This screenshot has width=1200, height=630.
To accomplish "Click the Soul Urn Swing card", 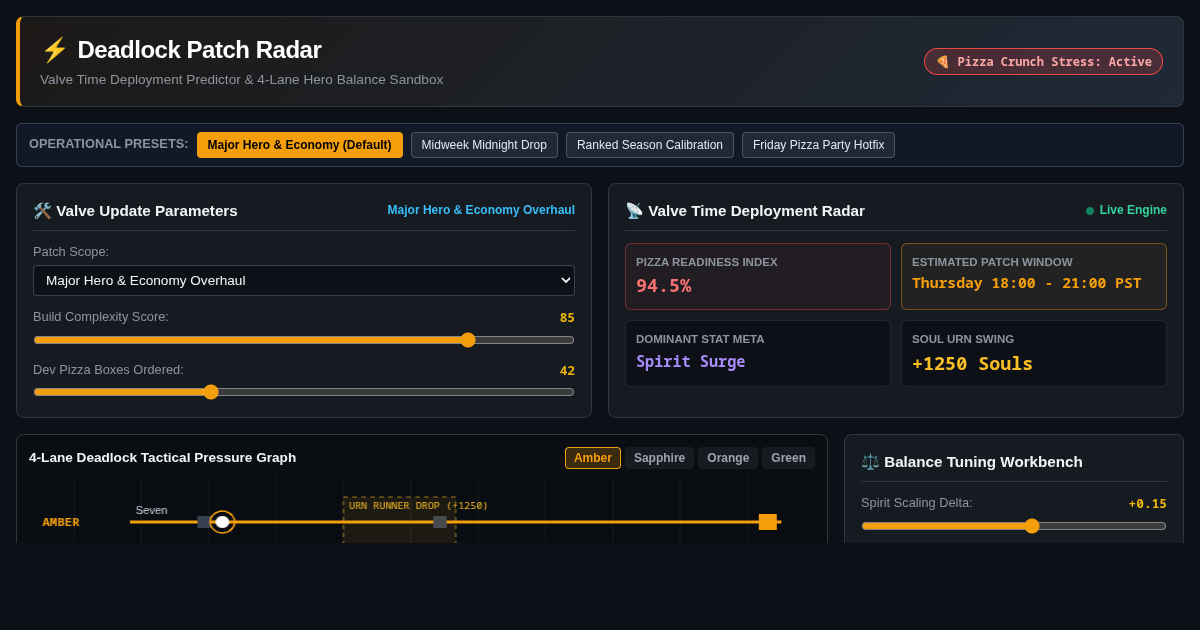I will [x=1034, y=353].
